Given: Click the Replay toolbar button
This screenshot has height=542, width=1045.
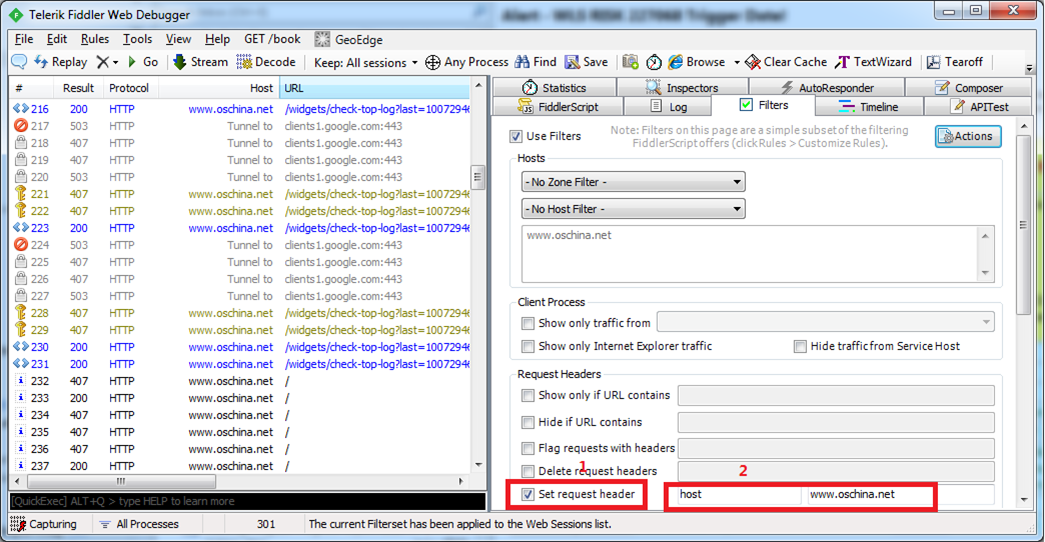Looking at the screenshot, I should 61,62.
